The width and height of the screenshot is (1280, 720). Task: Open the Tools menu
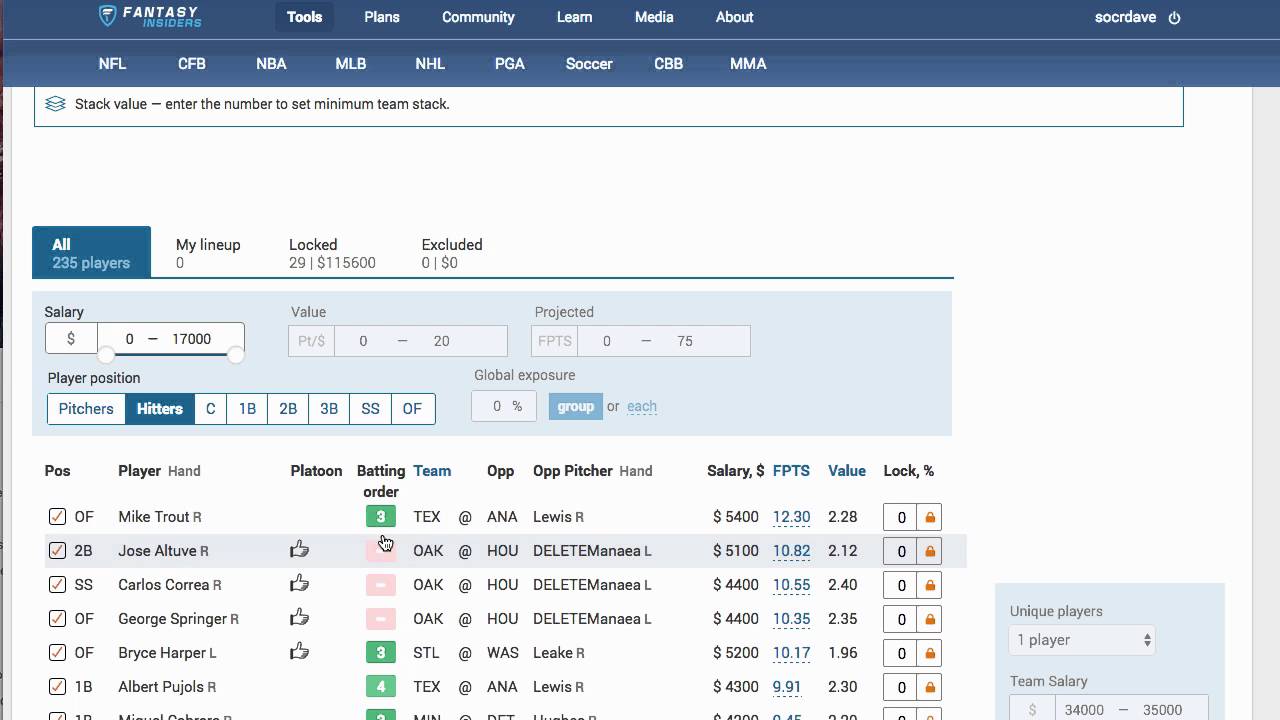304,17
